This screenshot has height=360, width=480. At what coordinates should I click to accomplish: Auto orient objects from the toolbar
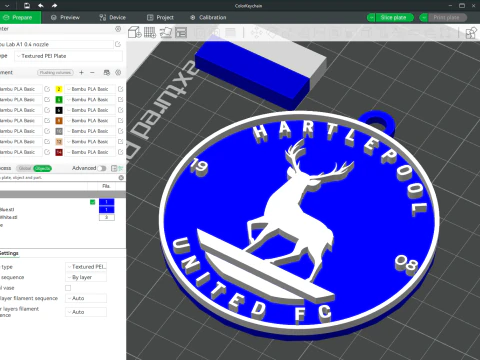tap(166, 32)
